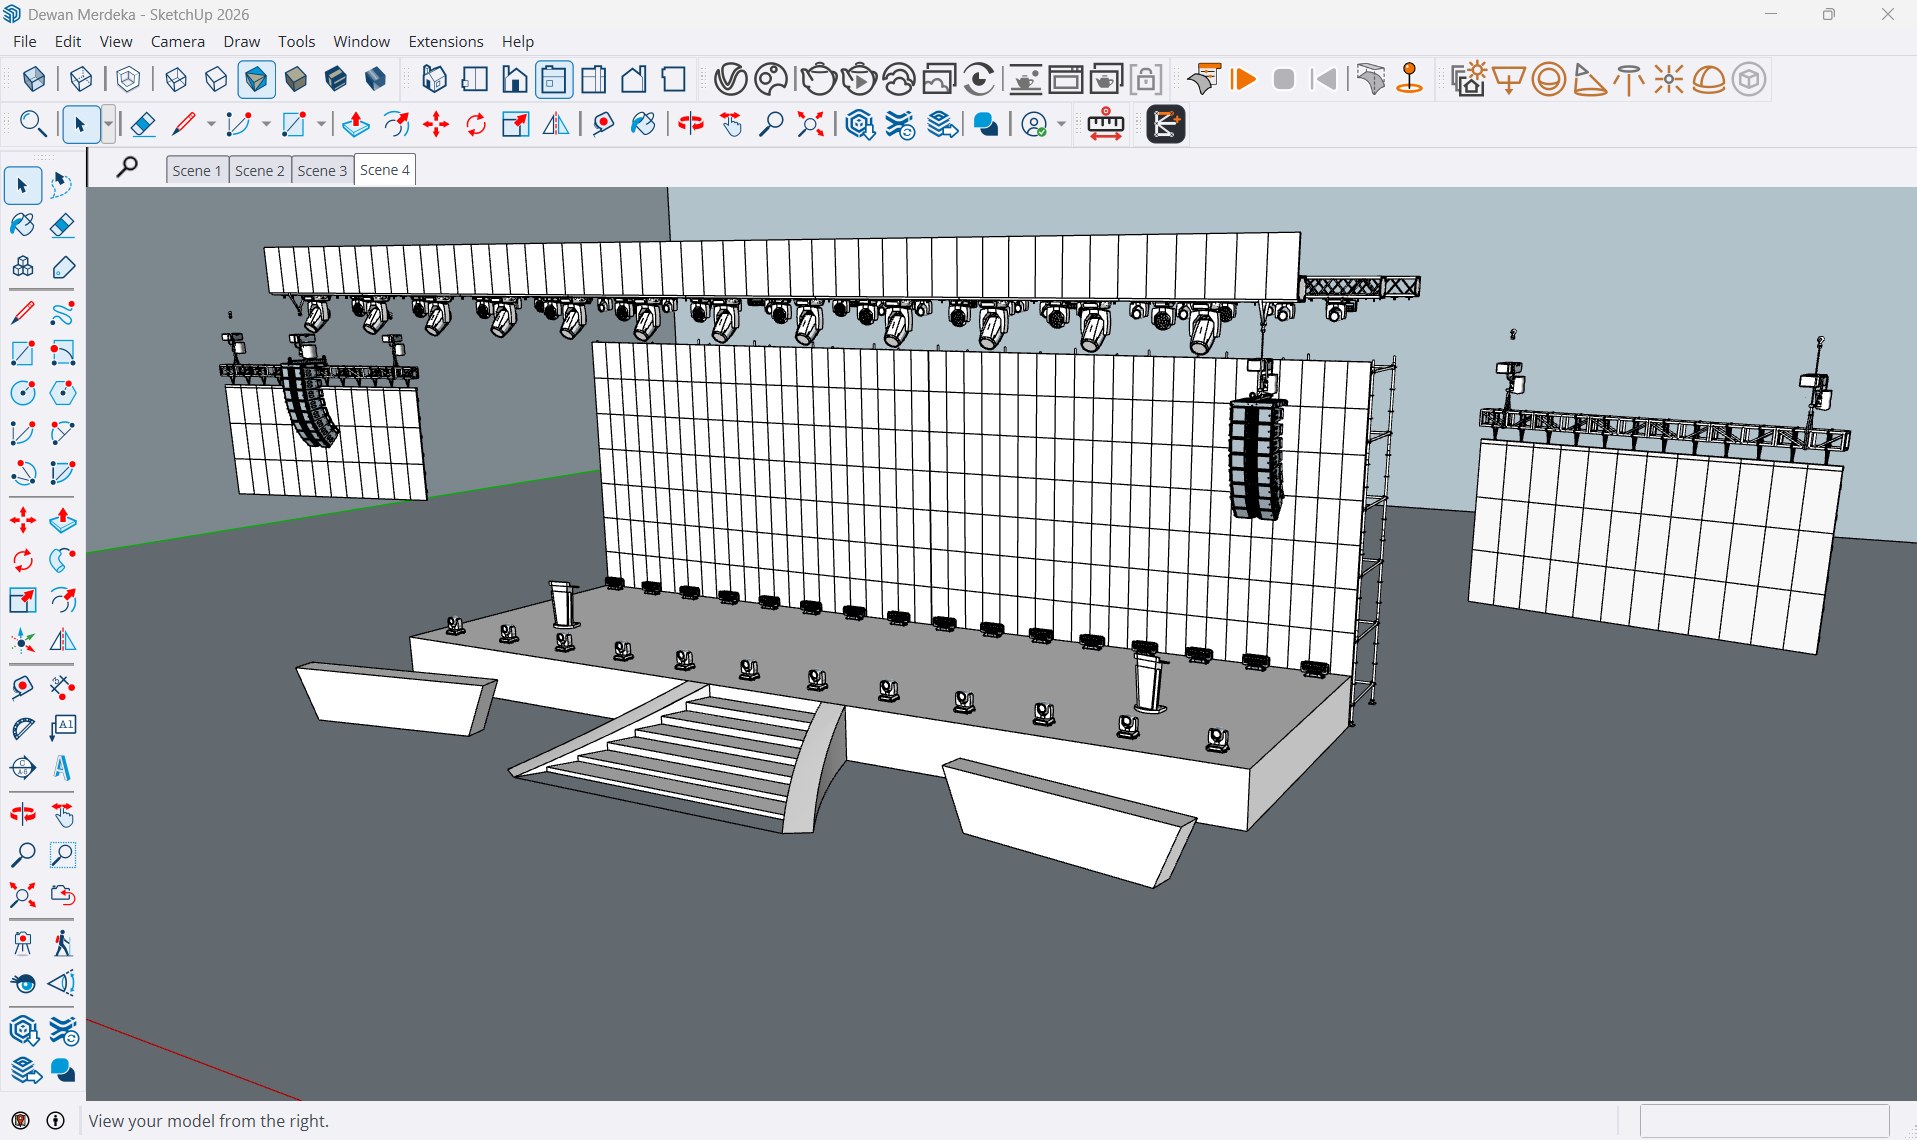
Task: Switch to the Scene 1 tab
Action: pyautogui.click(x=197, y=170)
